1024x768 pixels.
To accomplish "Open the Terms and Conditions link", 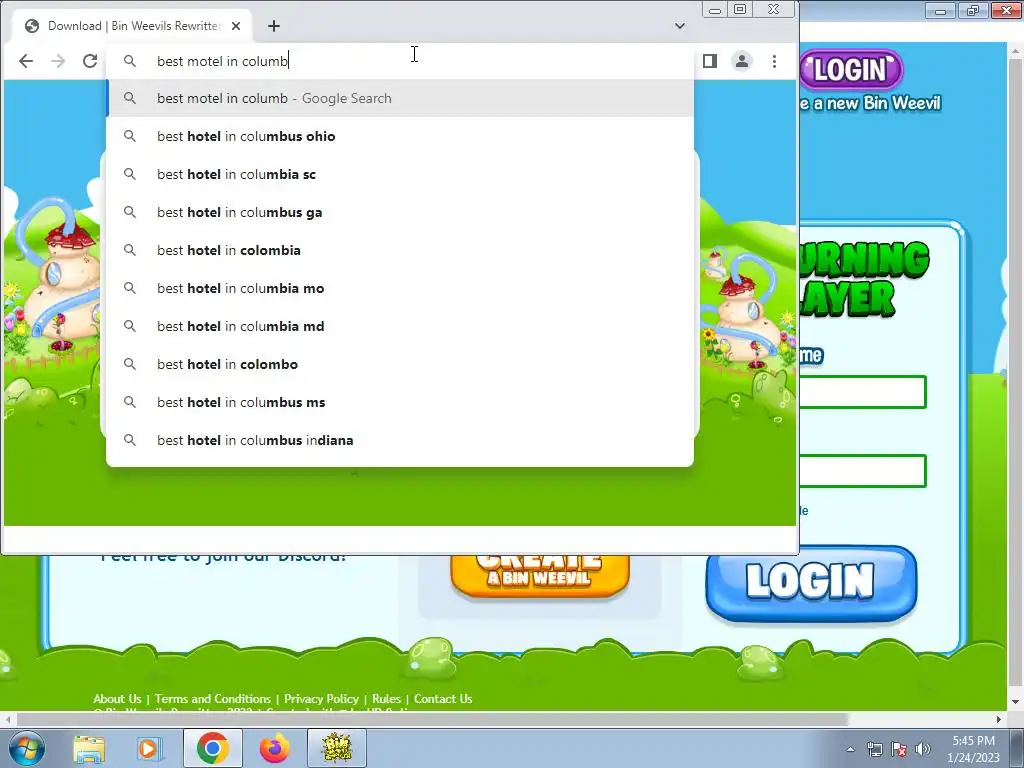I will [212, 699].
